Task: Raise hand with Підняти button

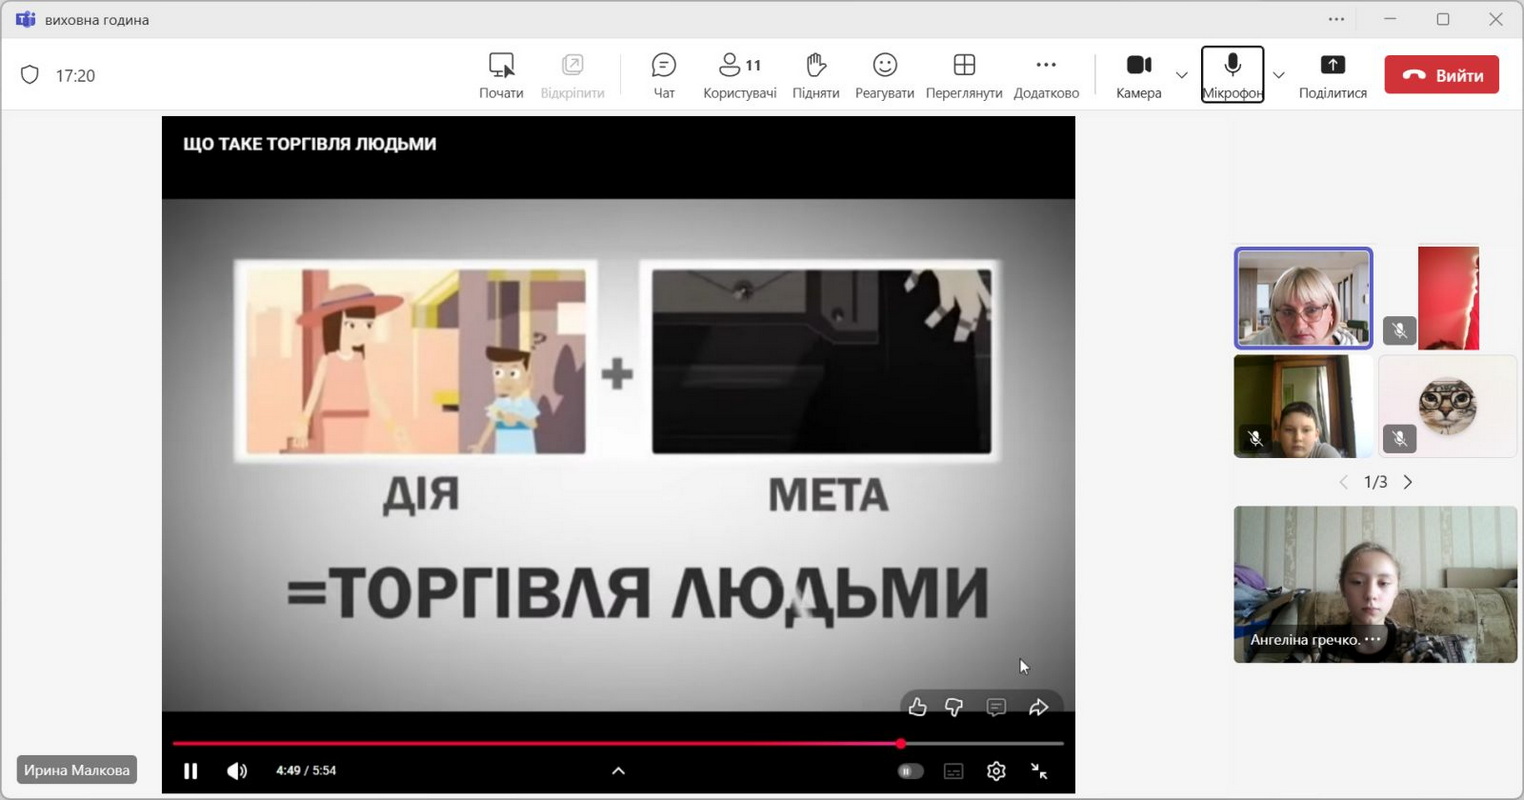Action: click(815, 76)
